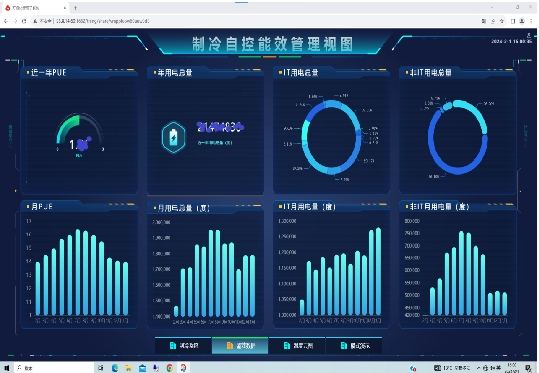Open the first bottom navigation tab
Image resolution: width=539 pixels, height=373 pixels.
pyautogui.click(x=183, y=345)
